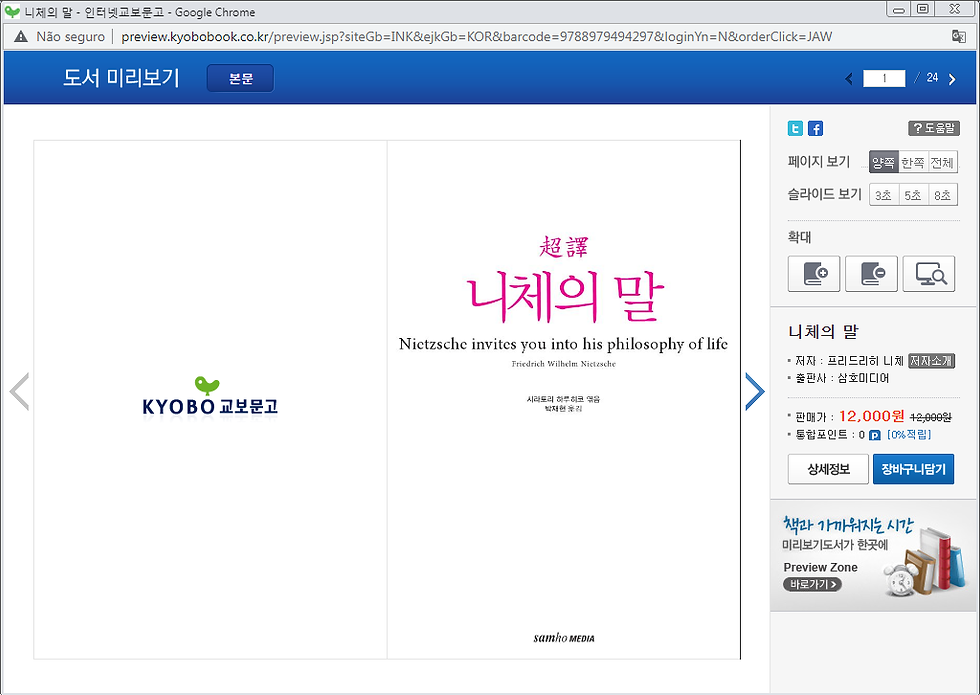Viewport: 980px width, 695px height.
Task: Click the page number input field
Action: (x=884, y=78)
